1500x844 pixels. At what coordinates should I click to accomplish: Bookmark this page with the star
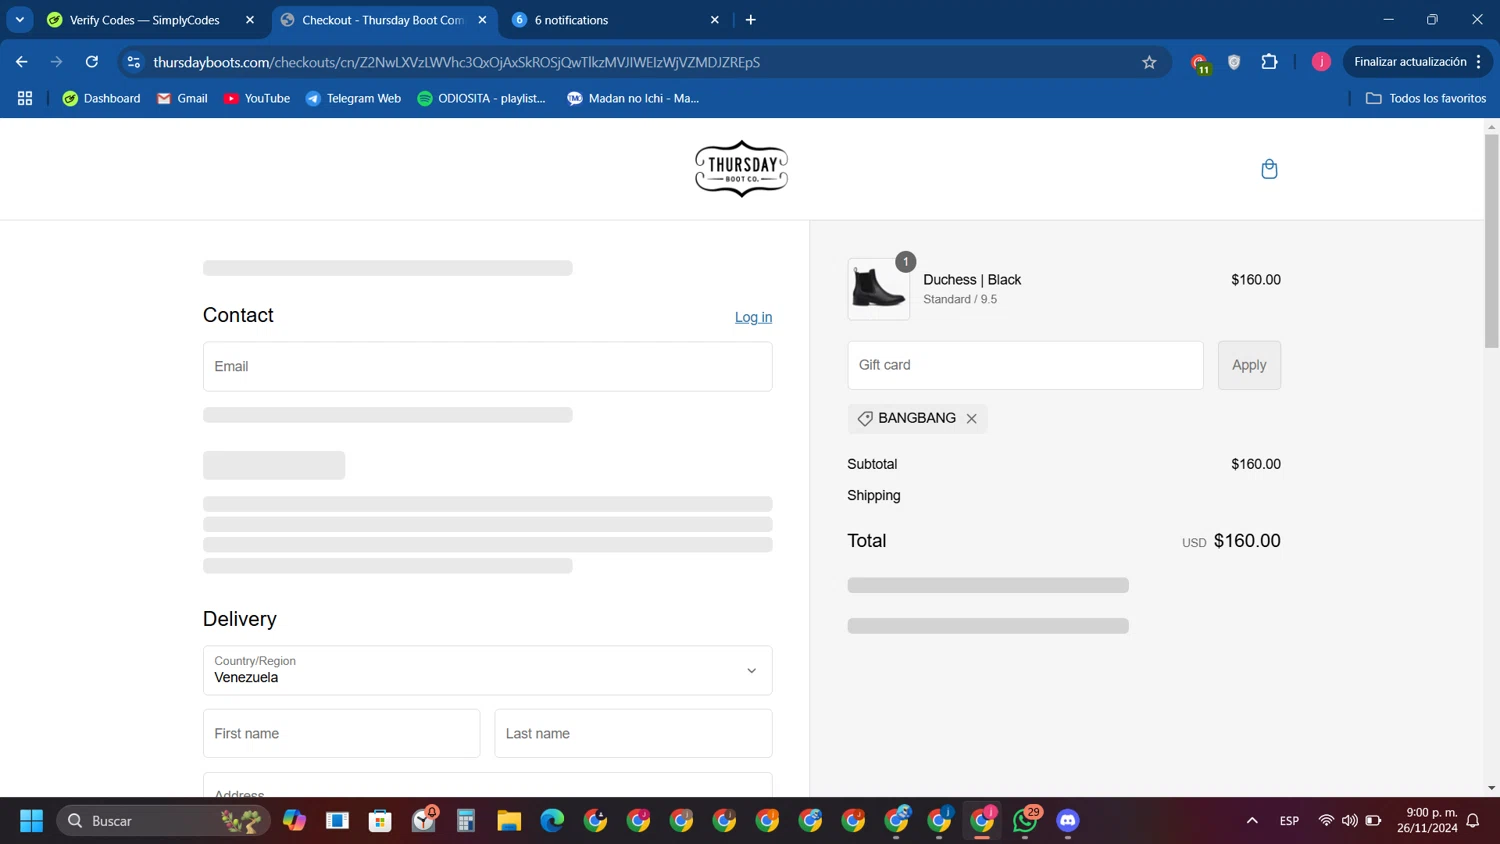[1149, 62]
